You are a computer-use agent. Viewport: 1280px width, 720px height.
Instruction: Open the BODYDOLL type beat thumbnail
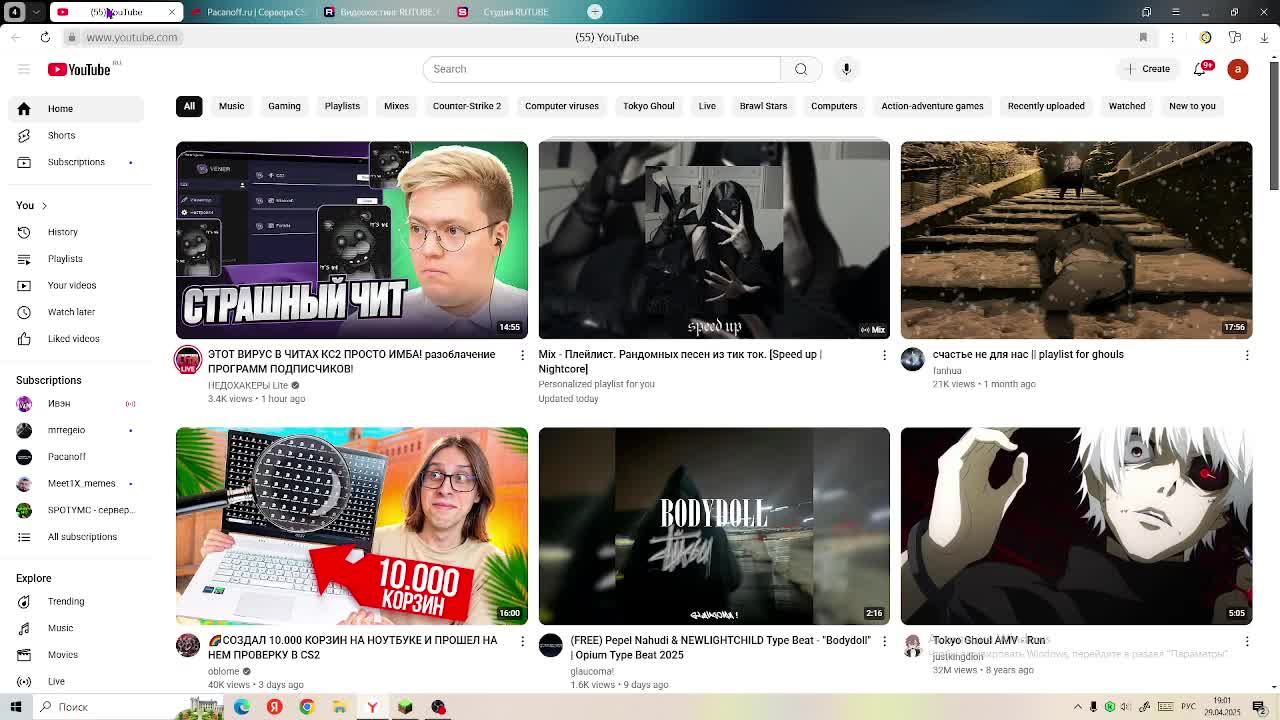click(x=714, y=526)
